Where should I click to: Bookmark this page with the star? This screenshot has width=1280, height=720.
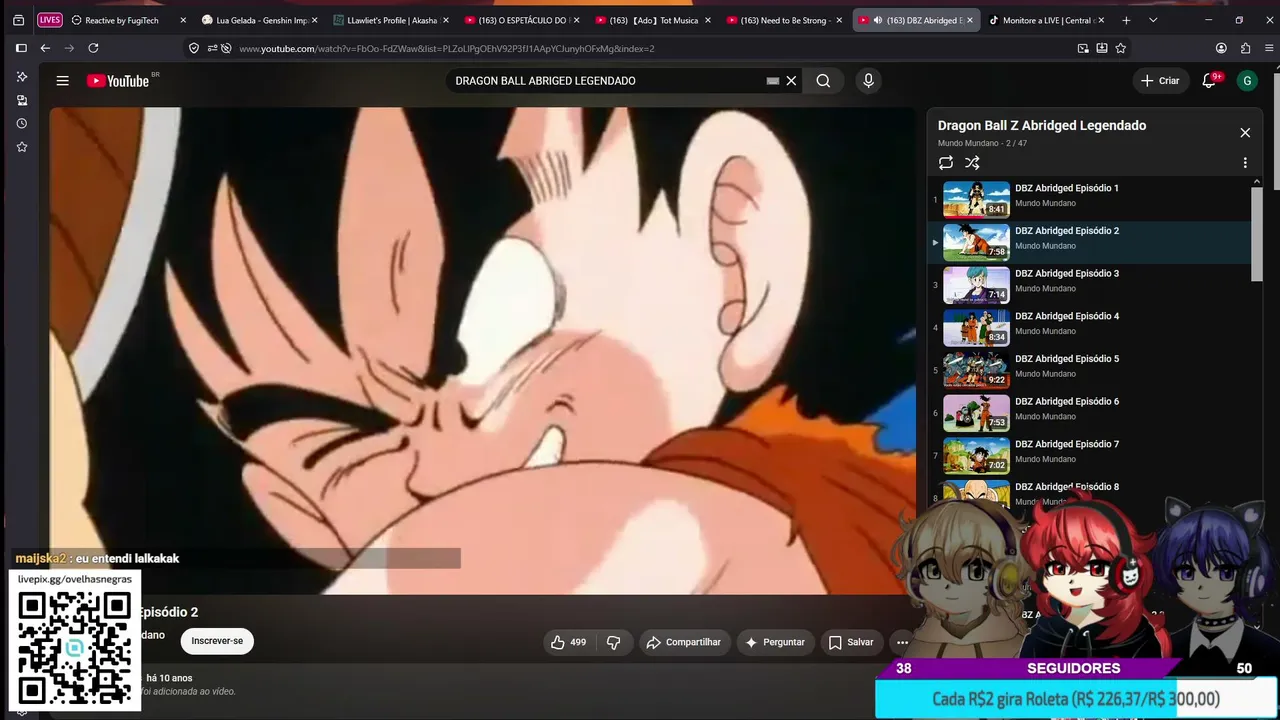click(1121, 48)
